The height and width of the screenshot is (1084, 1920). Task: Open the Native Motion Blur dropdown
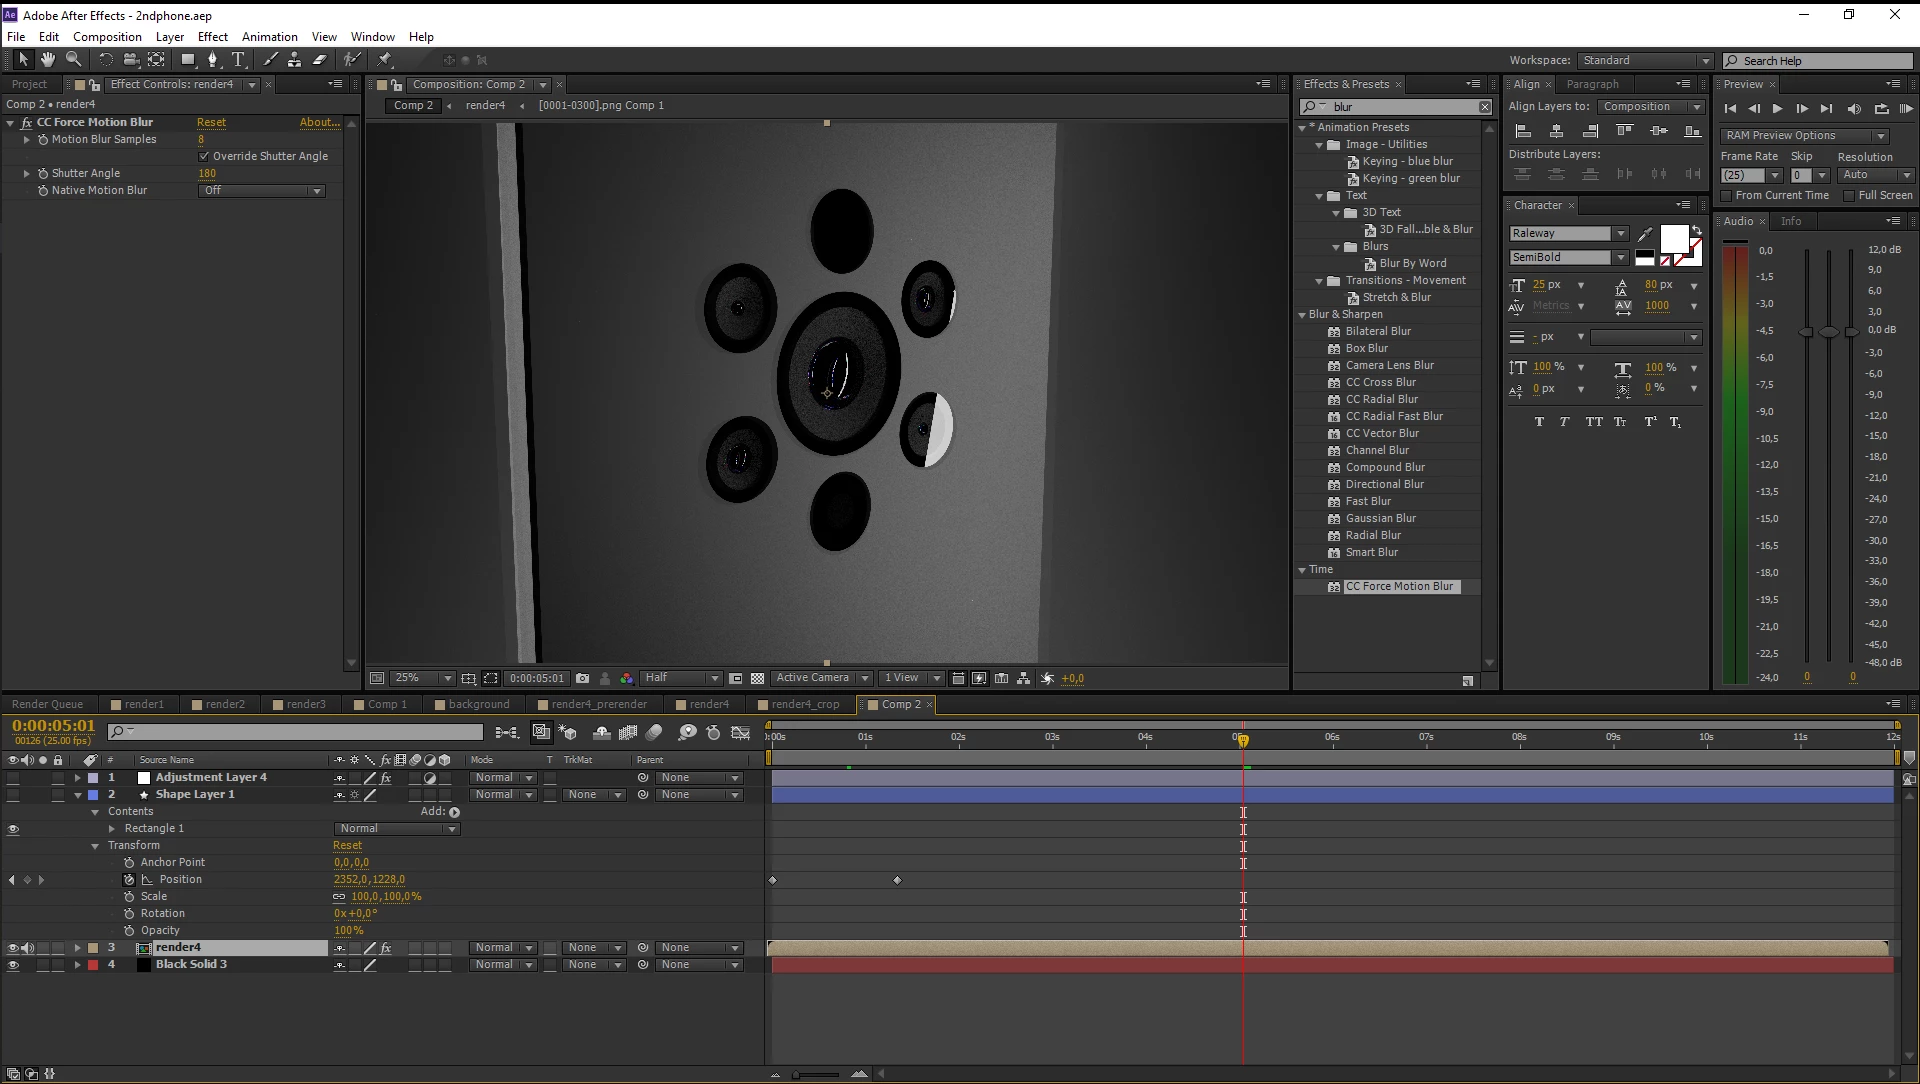click(x=262, y=191)
